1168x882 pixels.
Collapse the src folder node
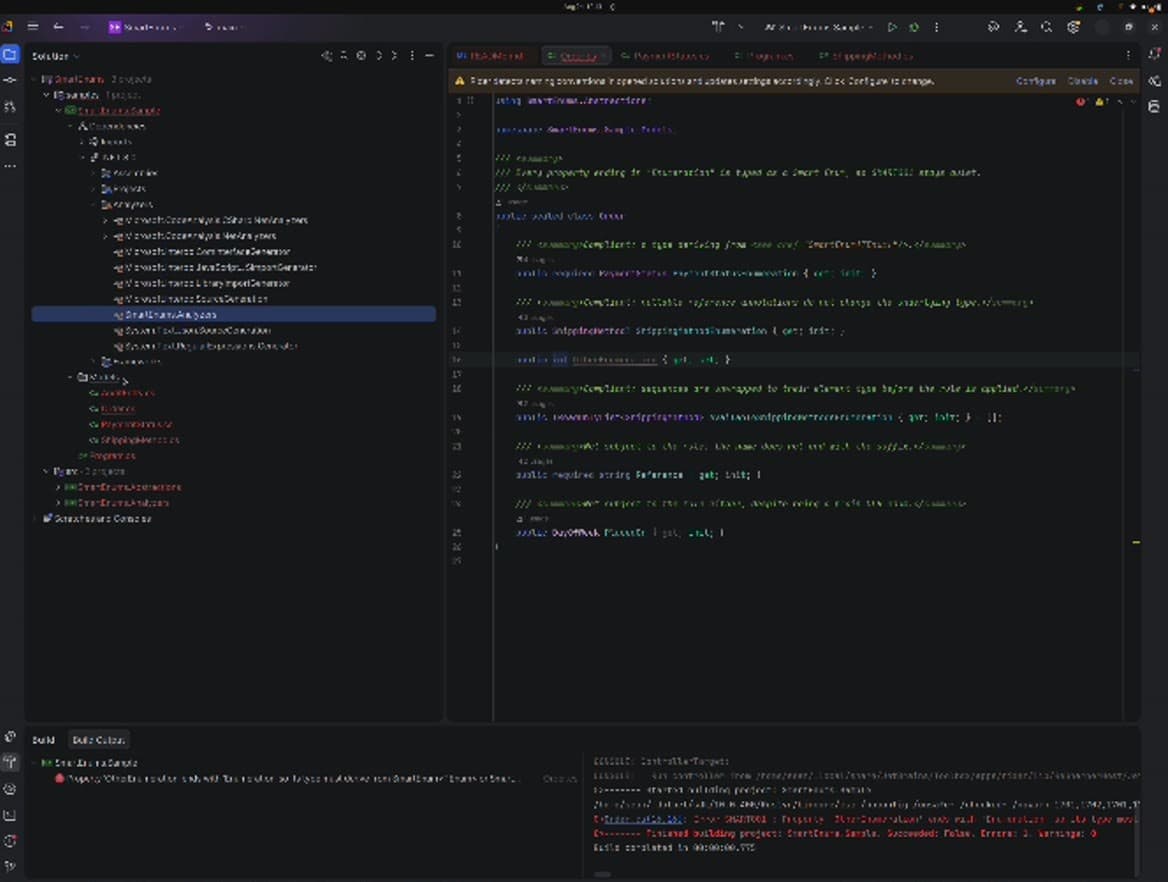(x=46, y=472)
